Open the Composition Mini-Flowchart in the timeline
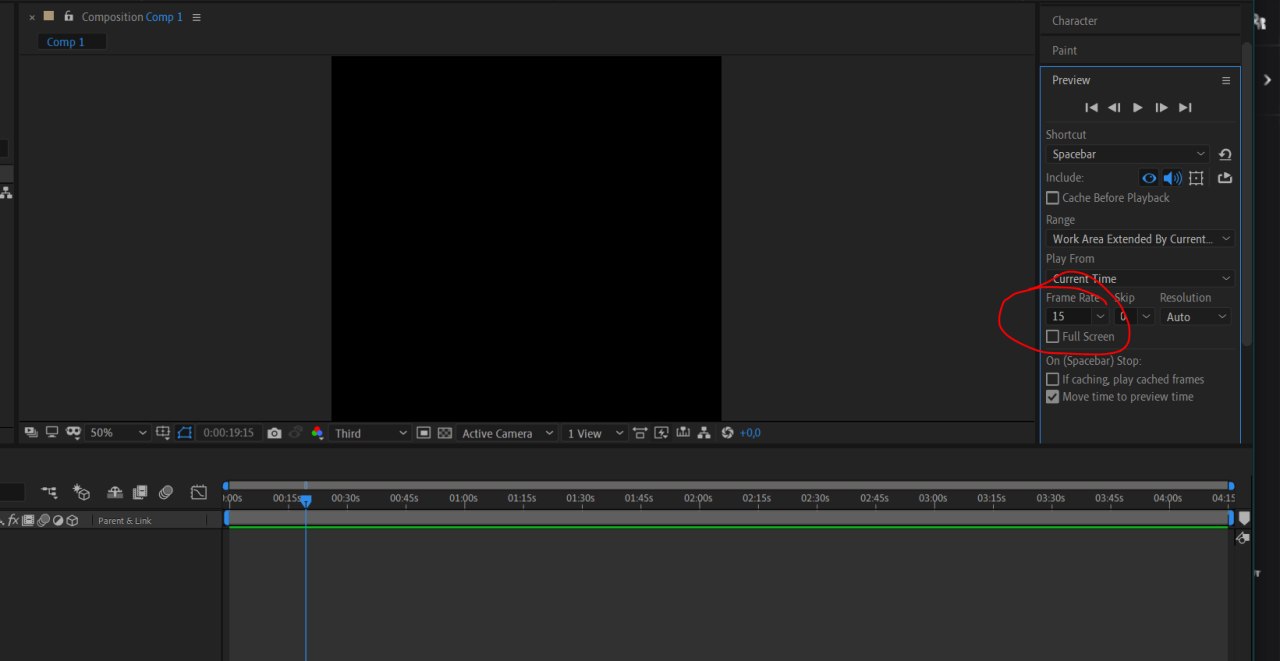 coord(49,492)
